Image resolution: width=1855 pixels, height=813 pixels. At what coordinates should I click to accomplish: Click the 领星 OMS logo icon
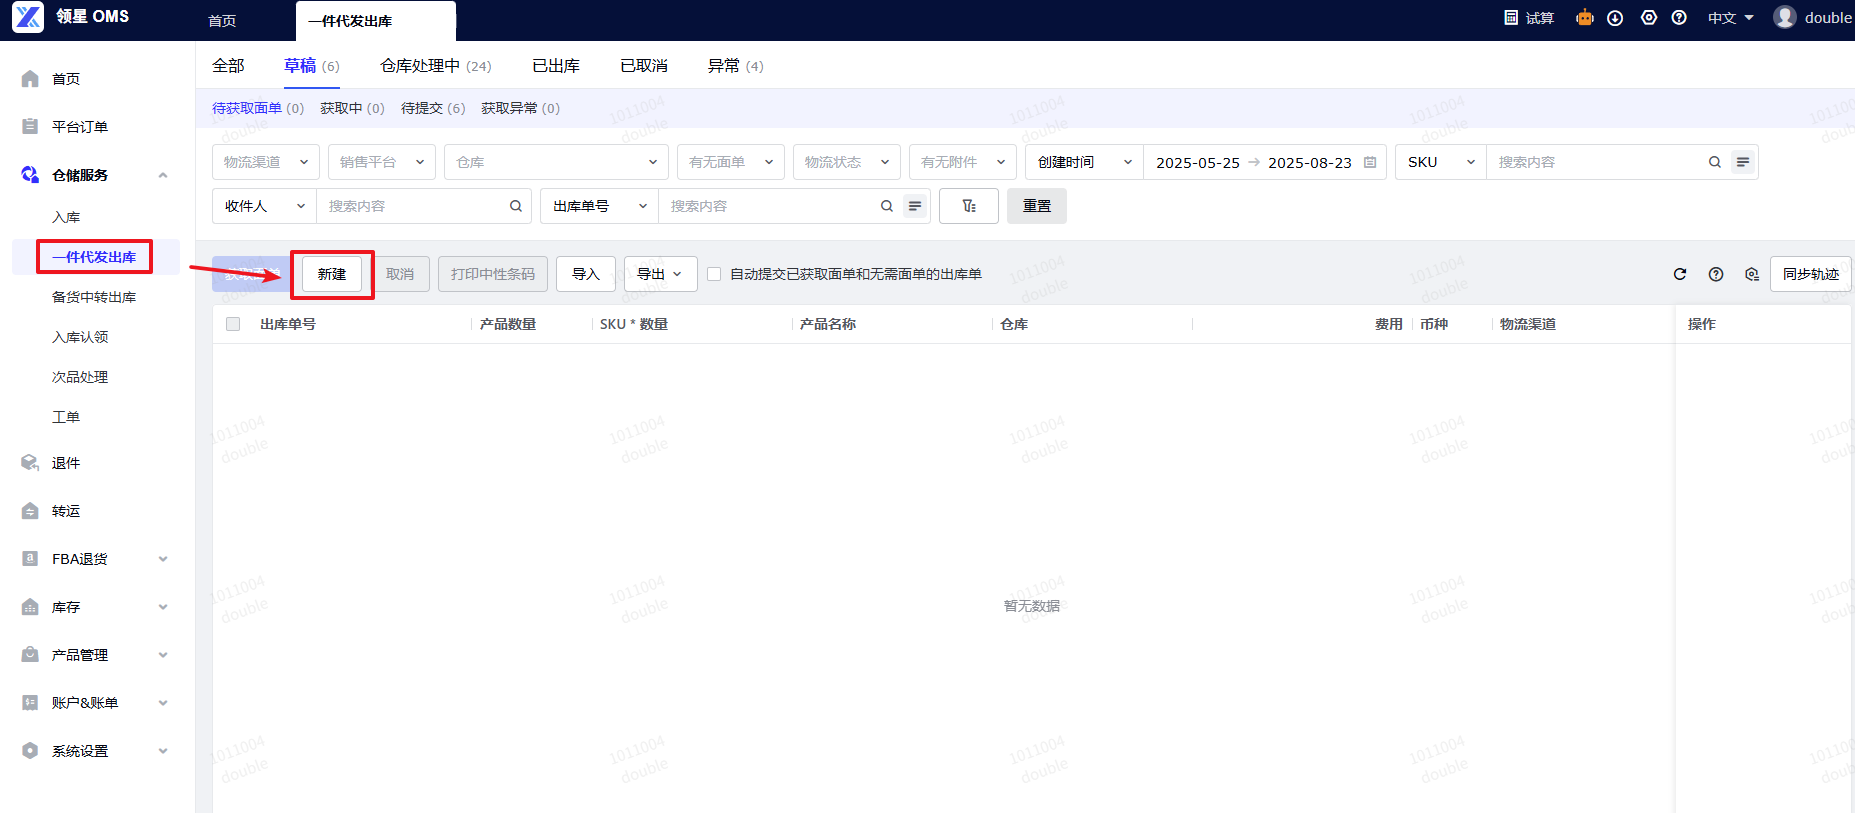click(28, 17)
